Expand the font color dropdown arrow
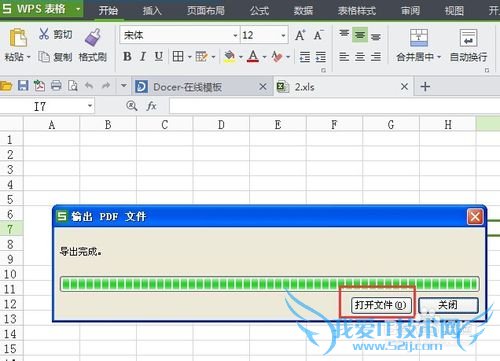Image resolution: width=500 pixels, height=361 pixels. point(264,57)
